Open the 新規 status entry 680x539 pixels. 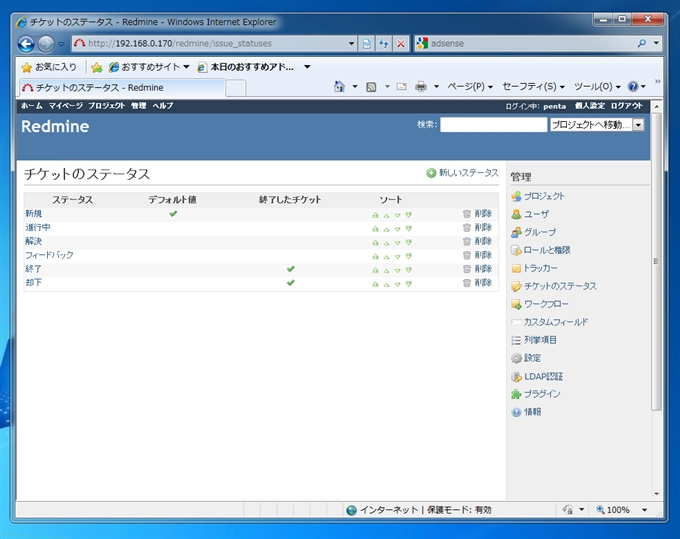(33, 213)
